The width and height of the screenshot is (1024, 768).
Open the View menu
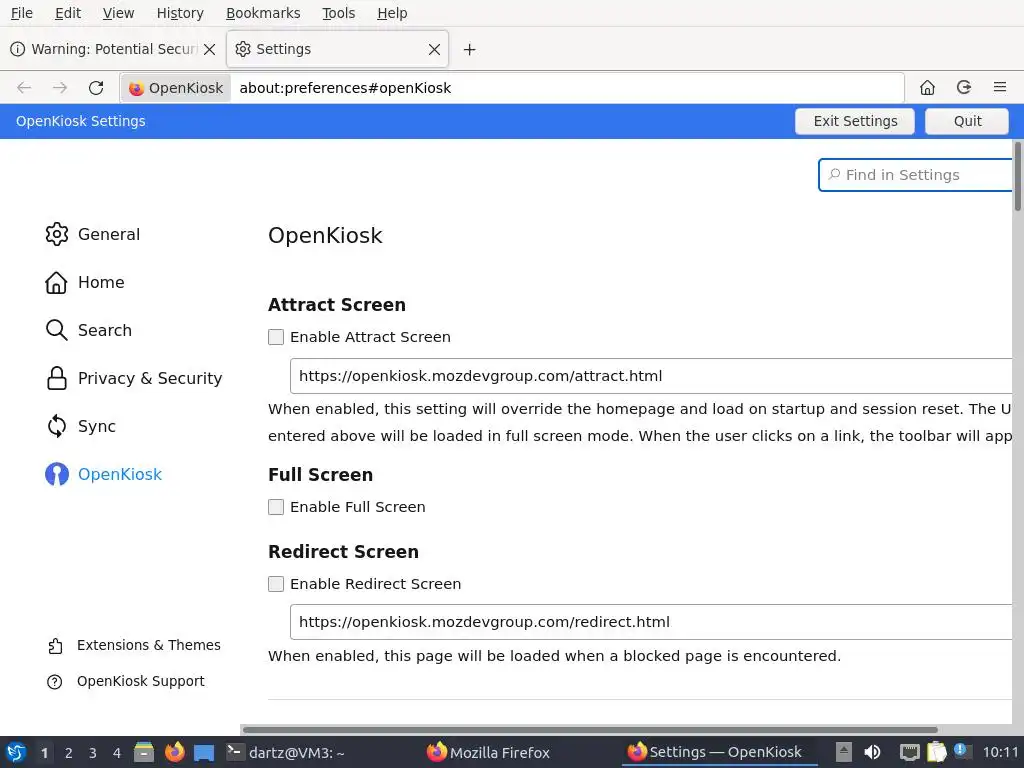tap(118, 13)
